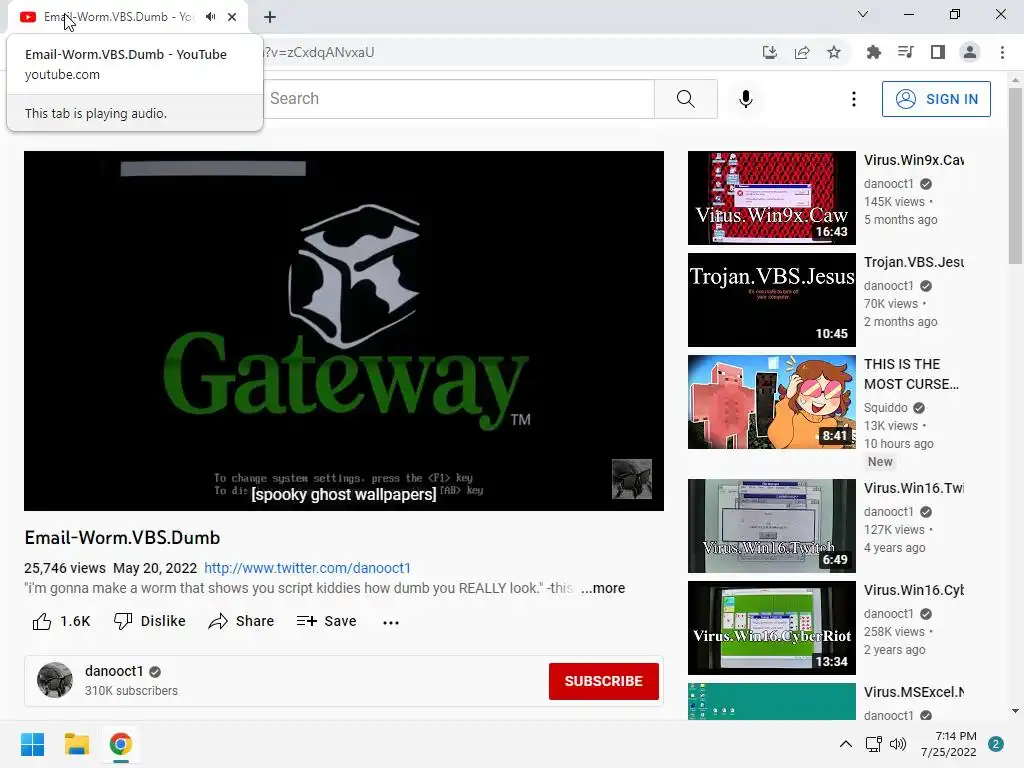Open the Chrome profile avatar icon
This screenshot has height=768, width=1024.
point(970,52)
